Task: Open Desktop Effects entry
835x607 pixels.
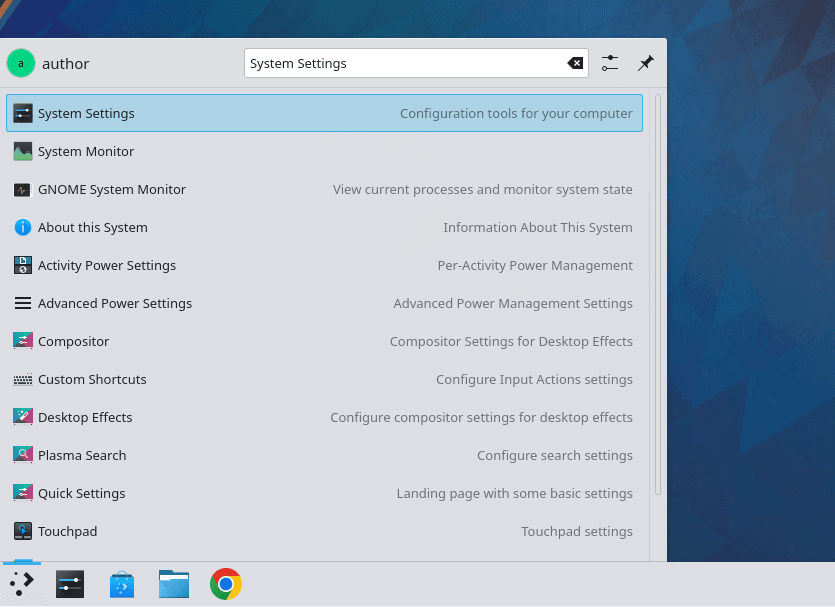Action: coord(324,417)
